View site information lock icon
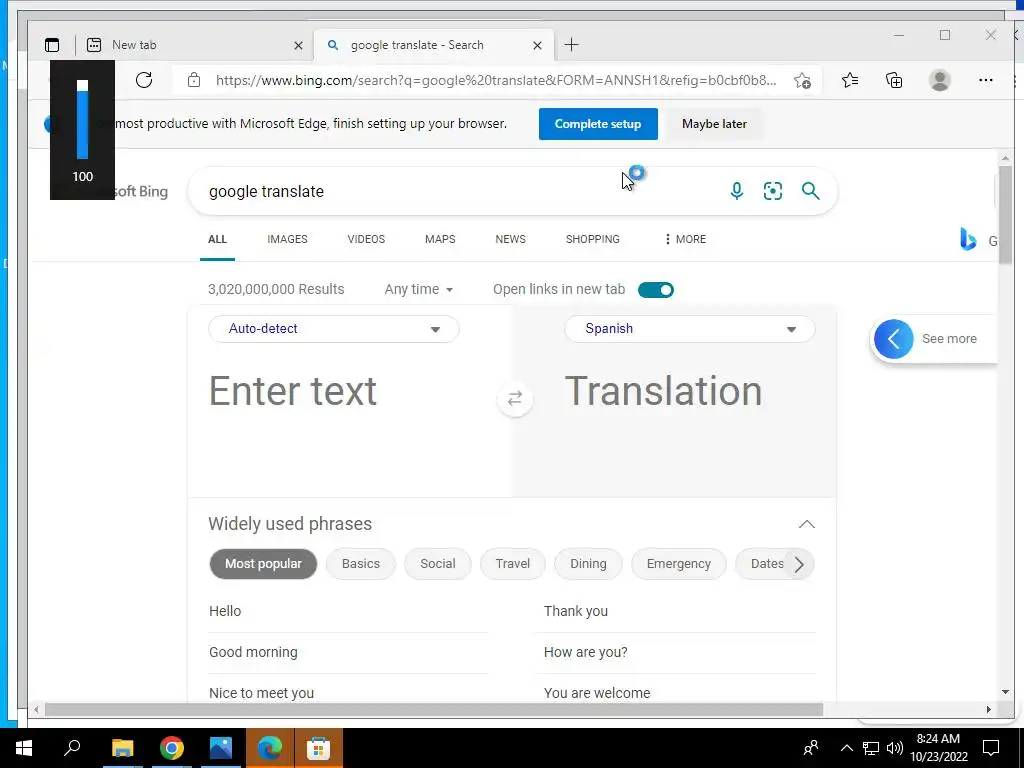Image resolution: width=1024 pixels, height=768 pixels. click(194, 80)
